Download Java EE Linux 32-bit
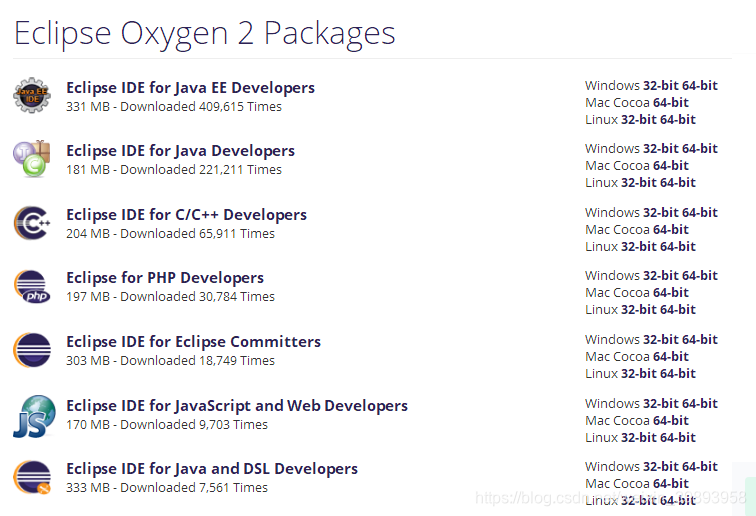 [638, 119]
